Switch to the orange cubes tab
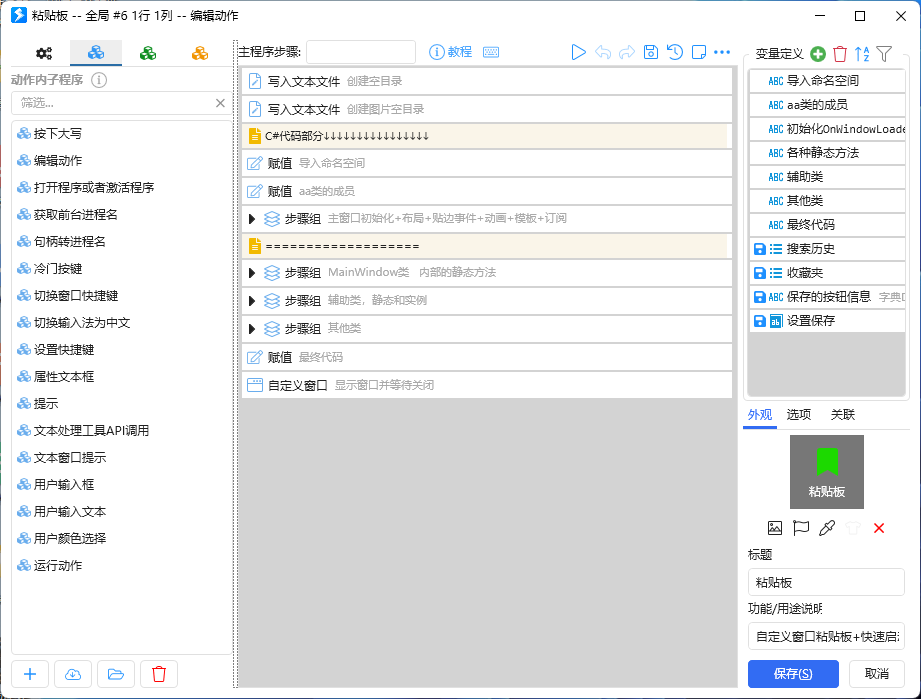 200,53
